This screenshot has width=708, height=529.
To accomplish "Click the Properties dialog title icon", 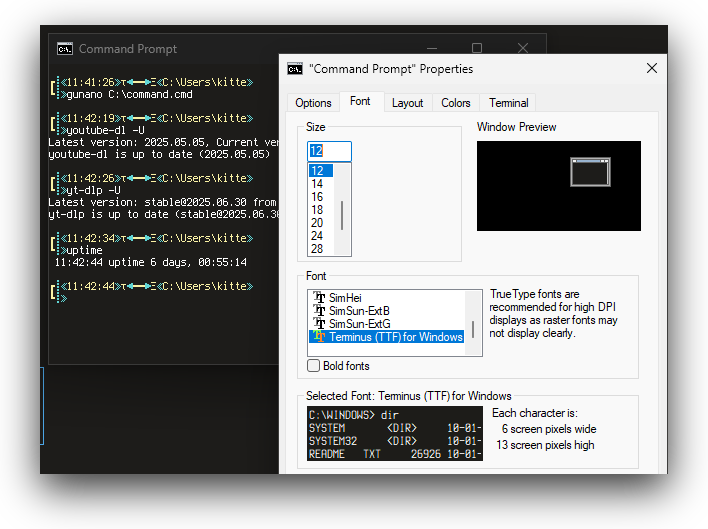I will [295, 69].
